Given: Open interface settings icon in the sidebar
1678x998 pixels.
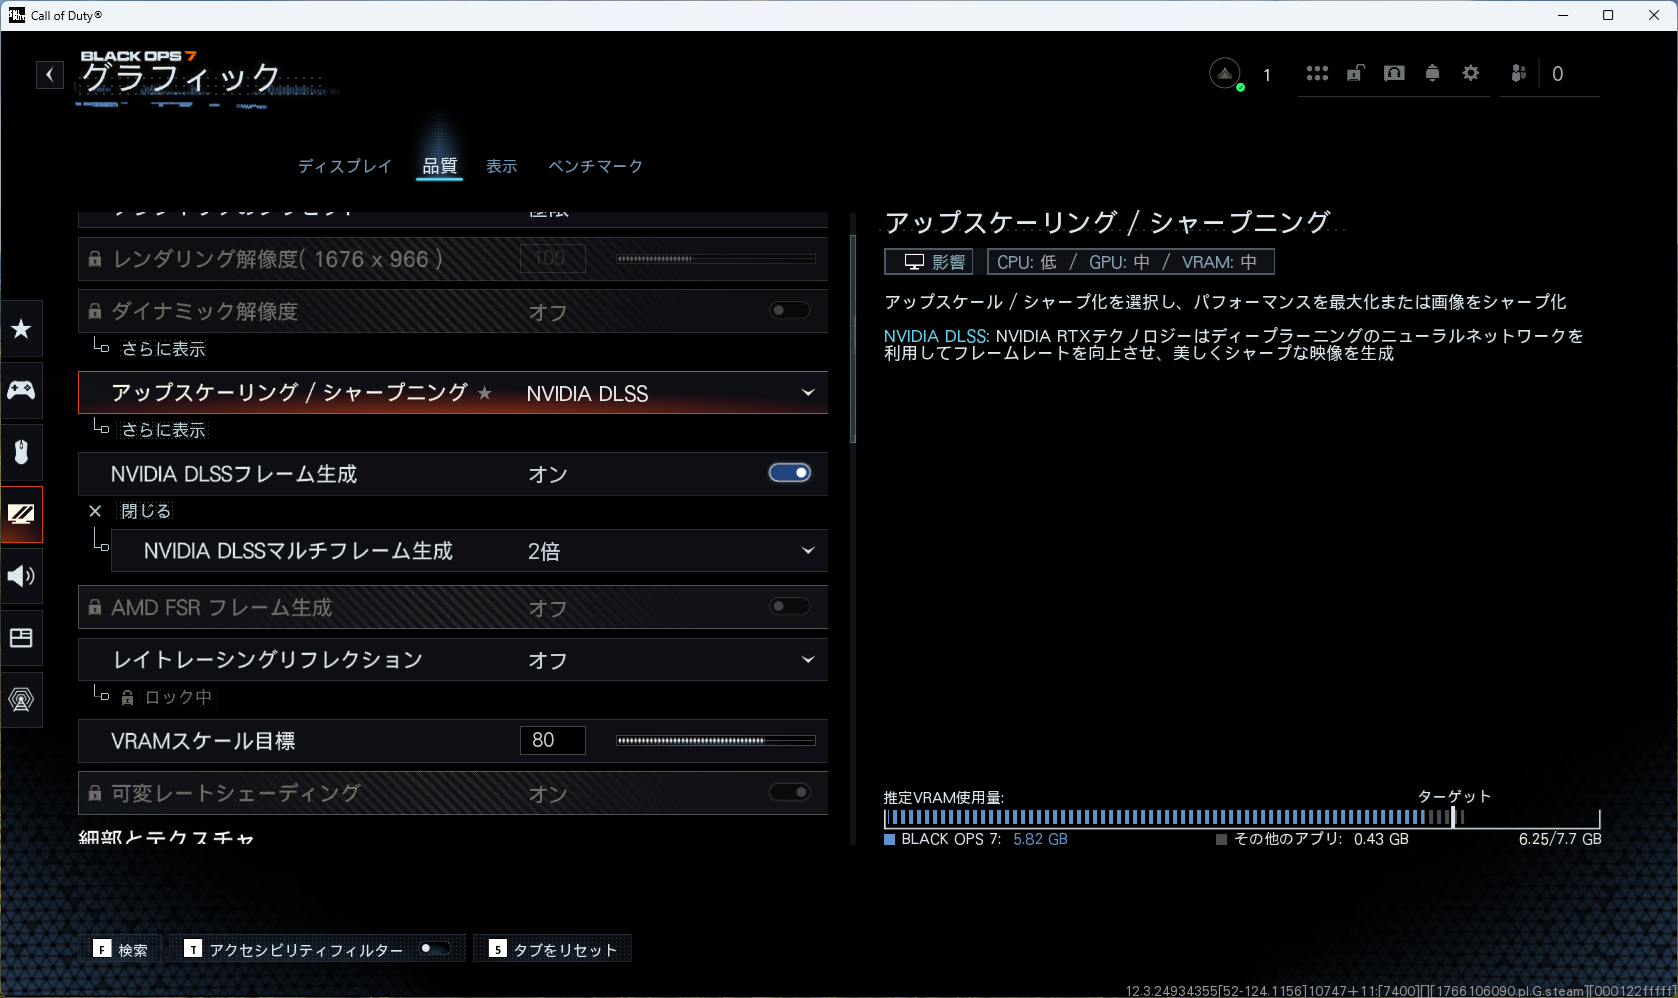Looking at the screenshot, I should pos(21,638).
